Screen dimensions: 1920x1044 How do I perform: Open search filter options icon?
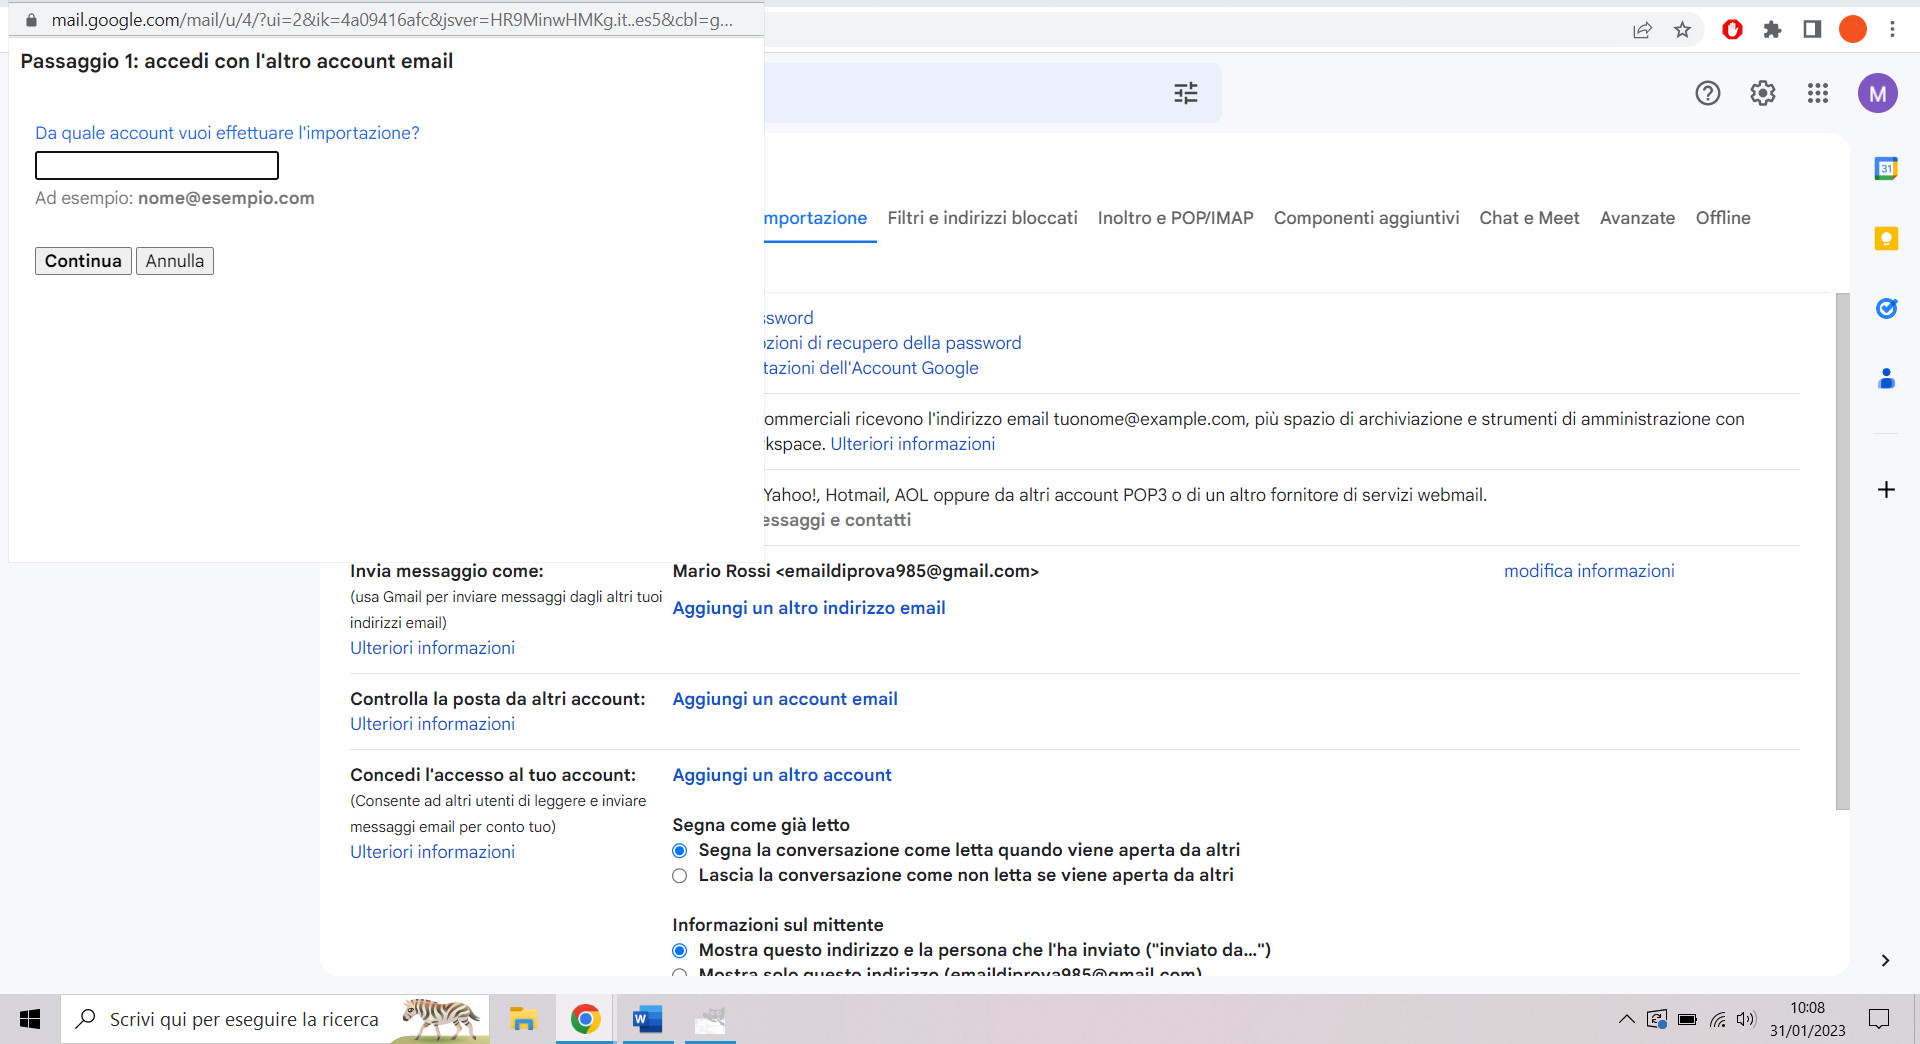click(x=1185, y=92)
